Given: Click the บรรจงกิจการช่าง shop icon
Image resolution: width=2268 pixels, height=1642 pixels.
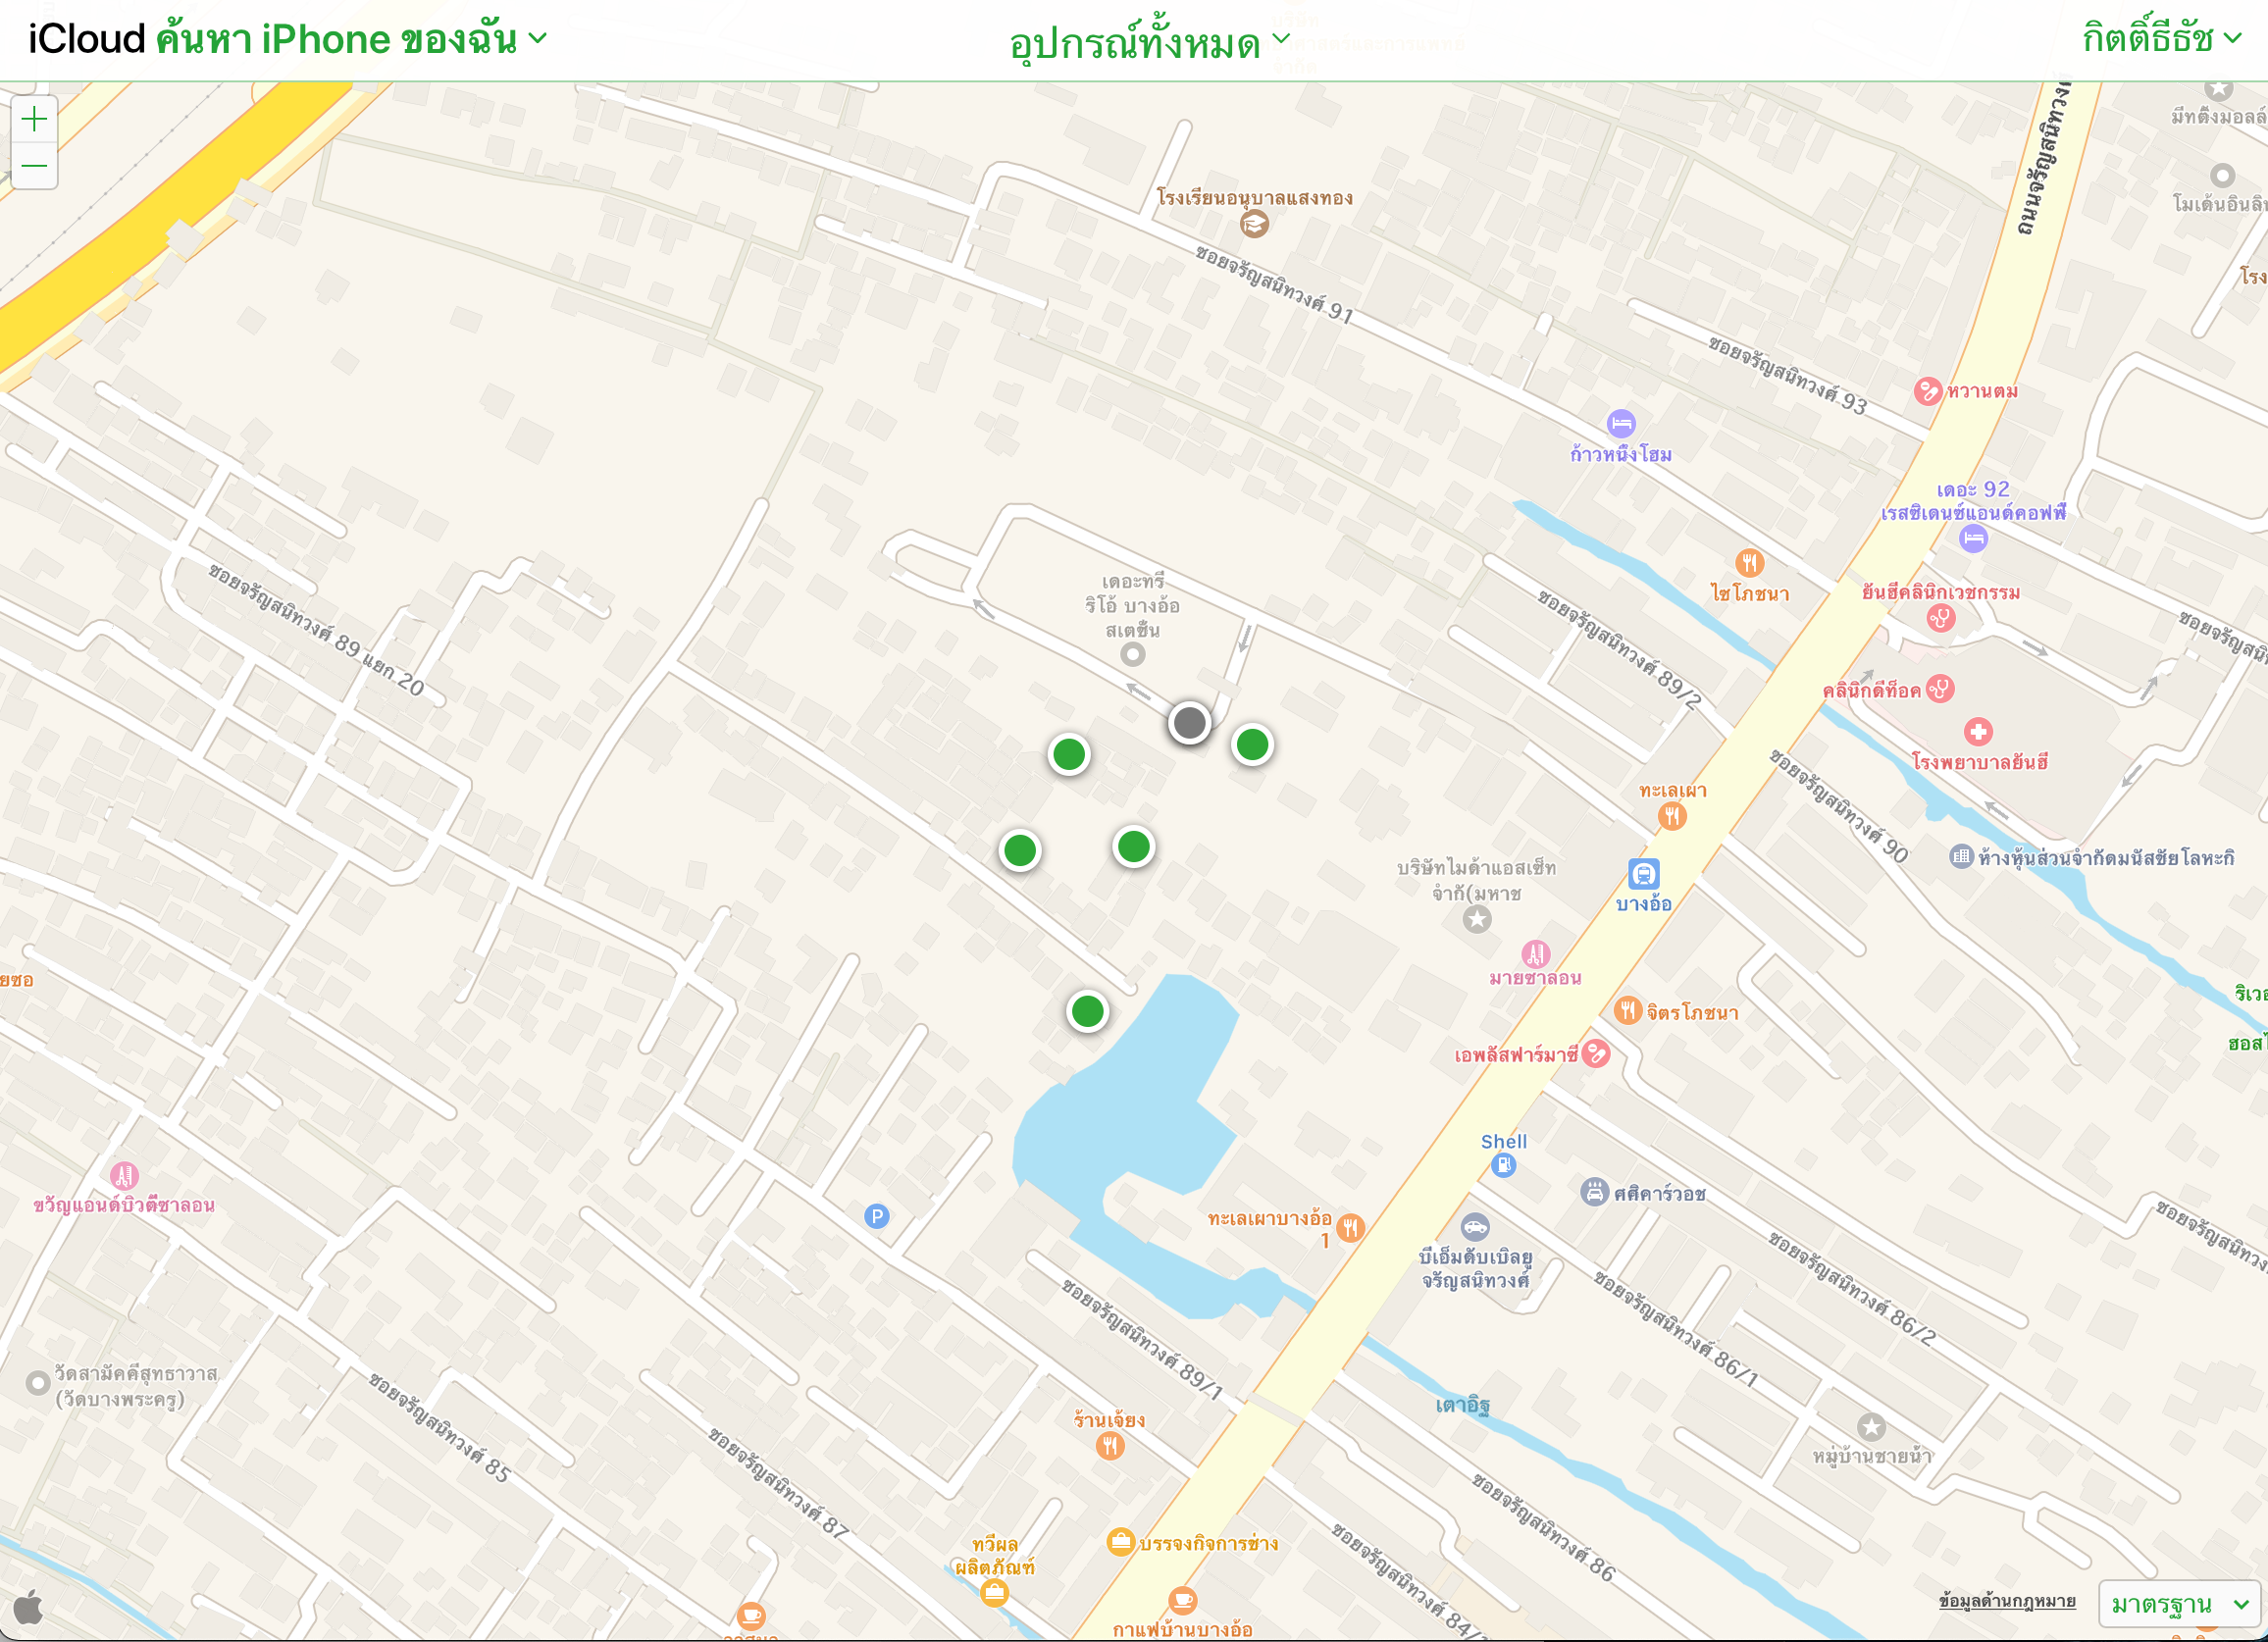Looking at the screenshot, I should coord(1120,1542).
